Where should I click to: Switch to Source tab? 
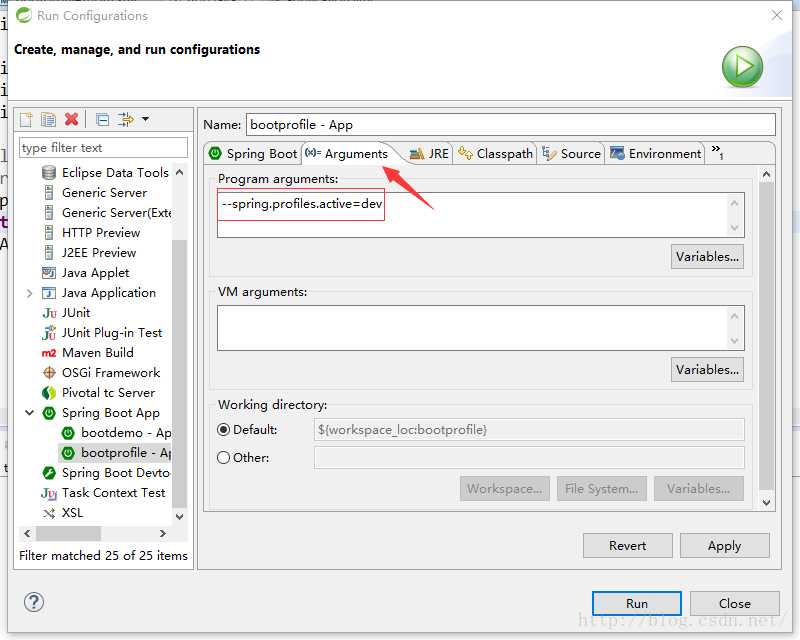pos(571,153)
